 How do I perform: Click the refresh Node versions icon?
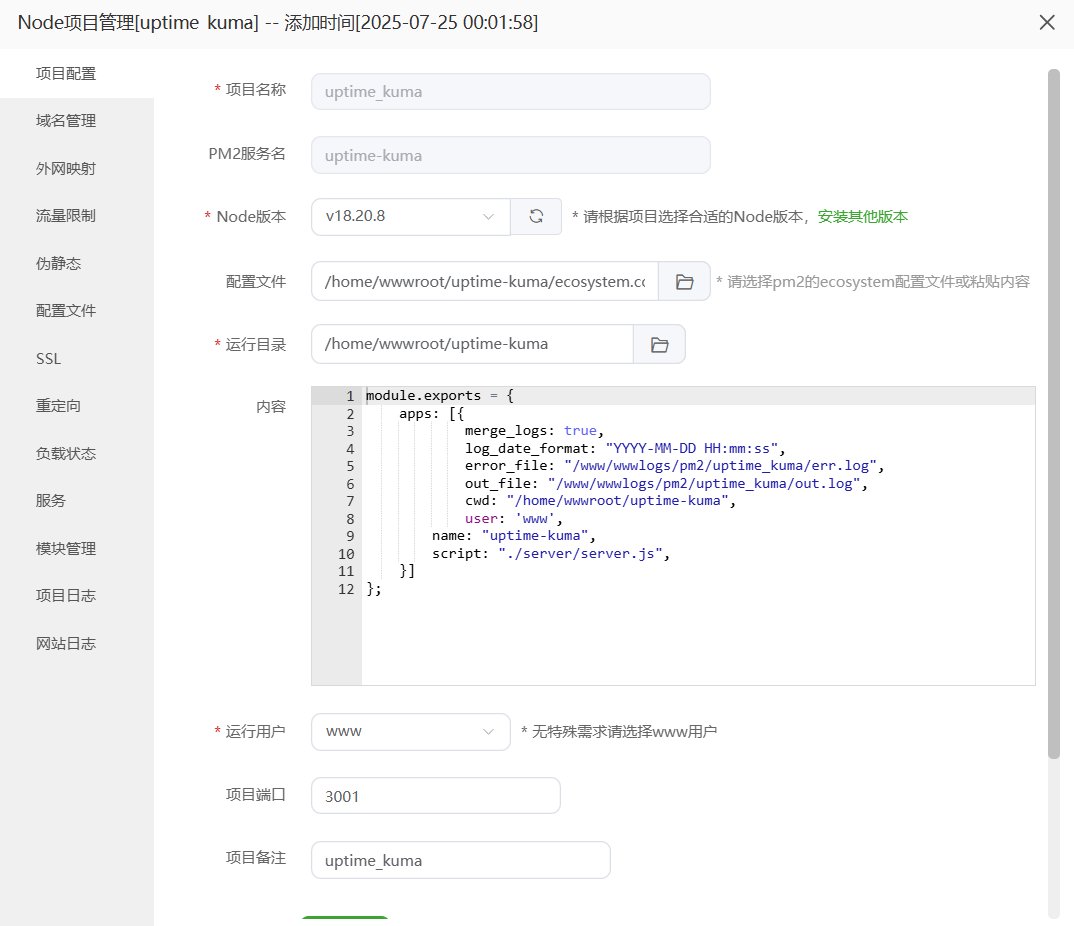point(536,216)
